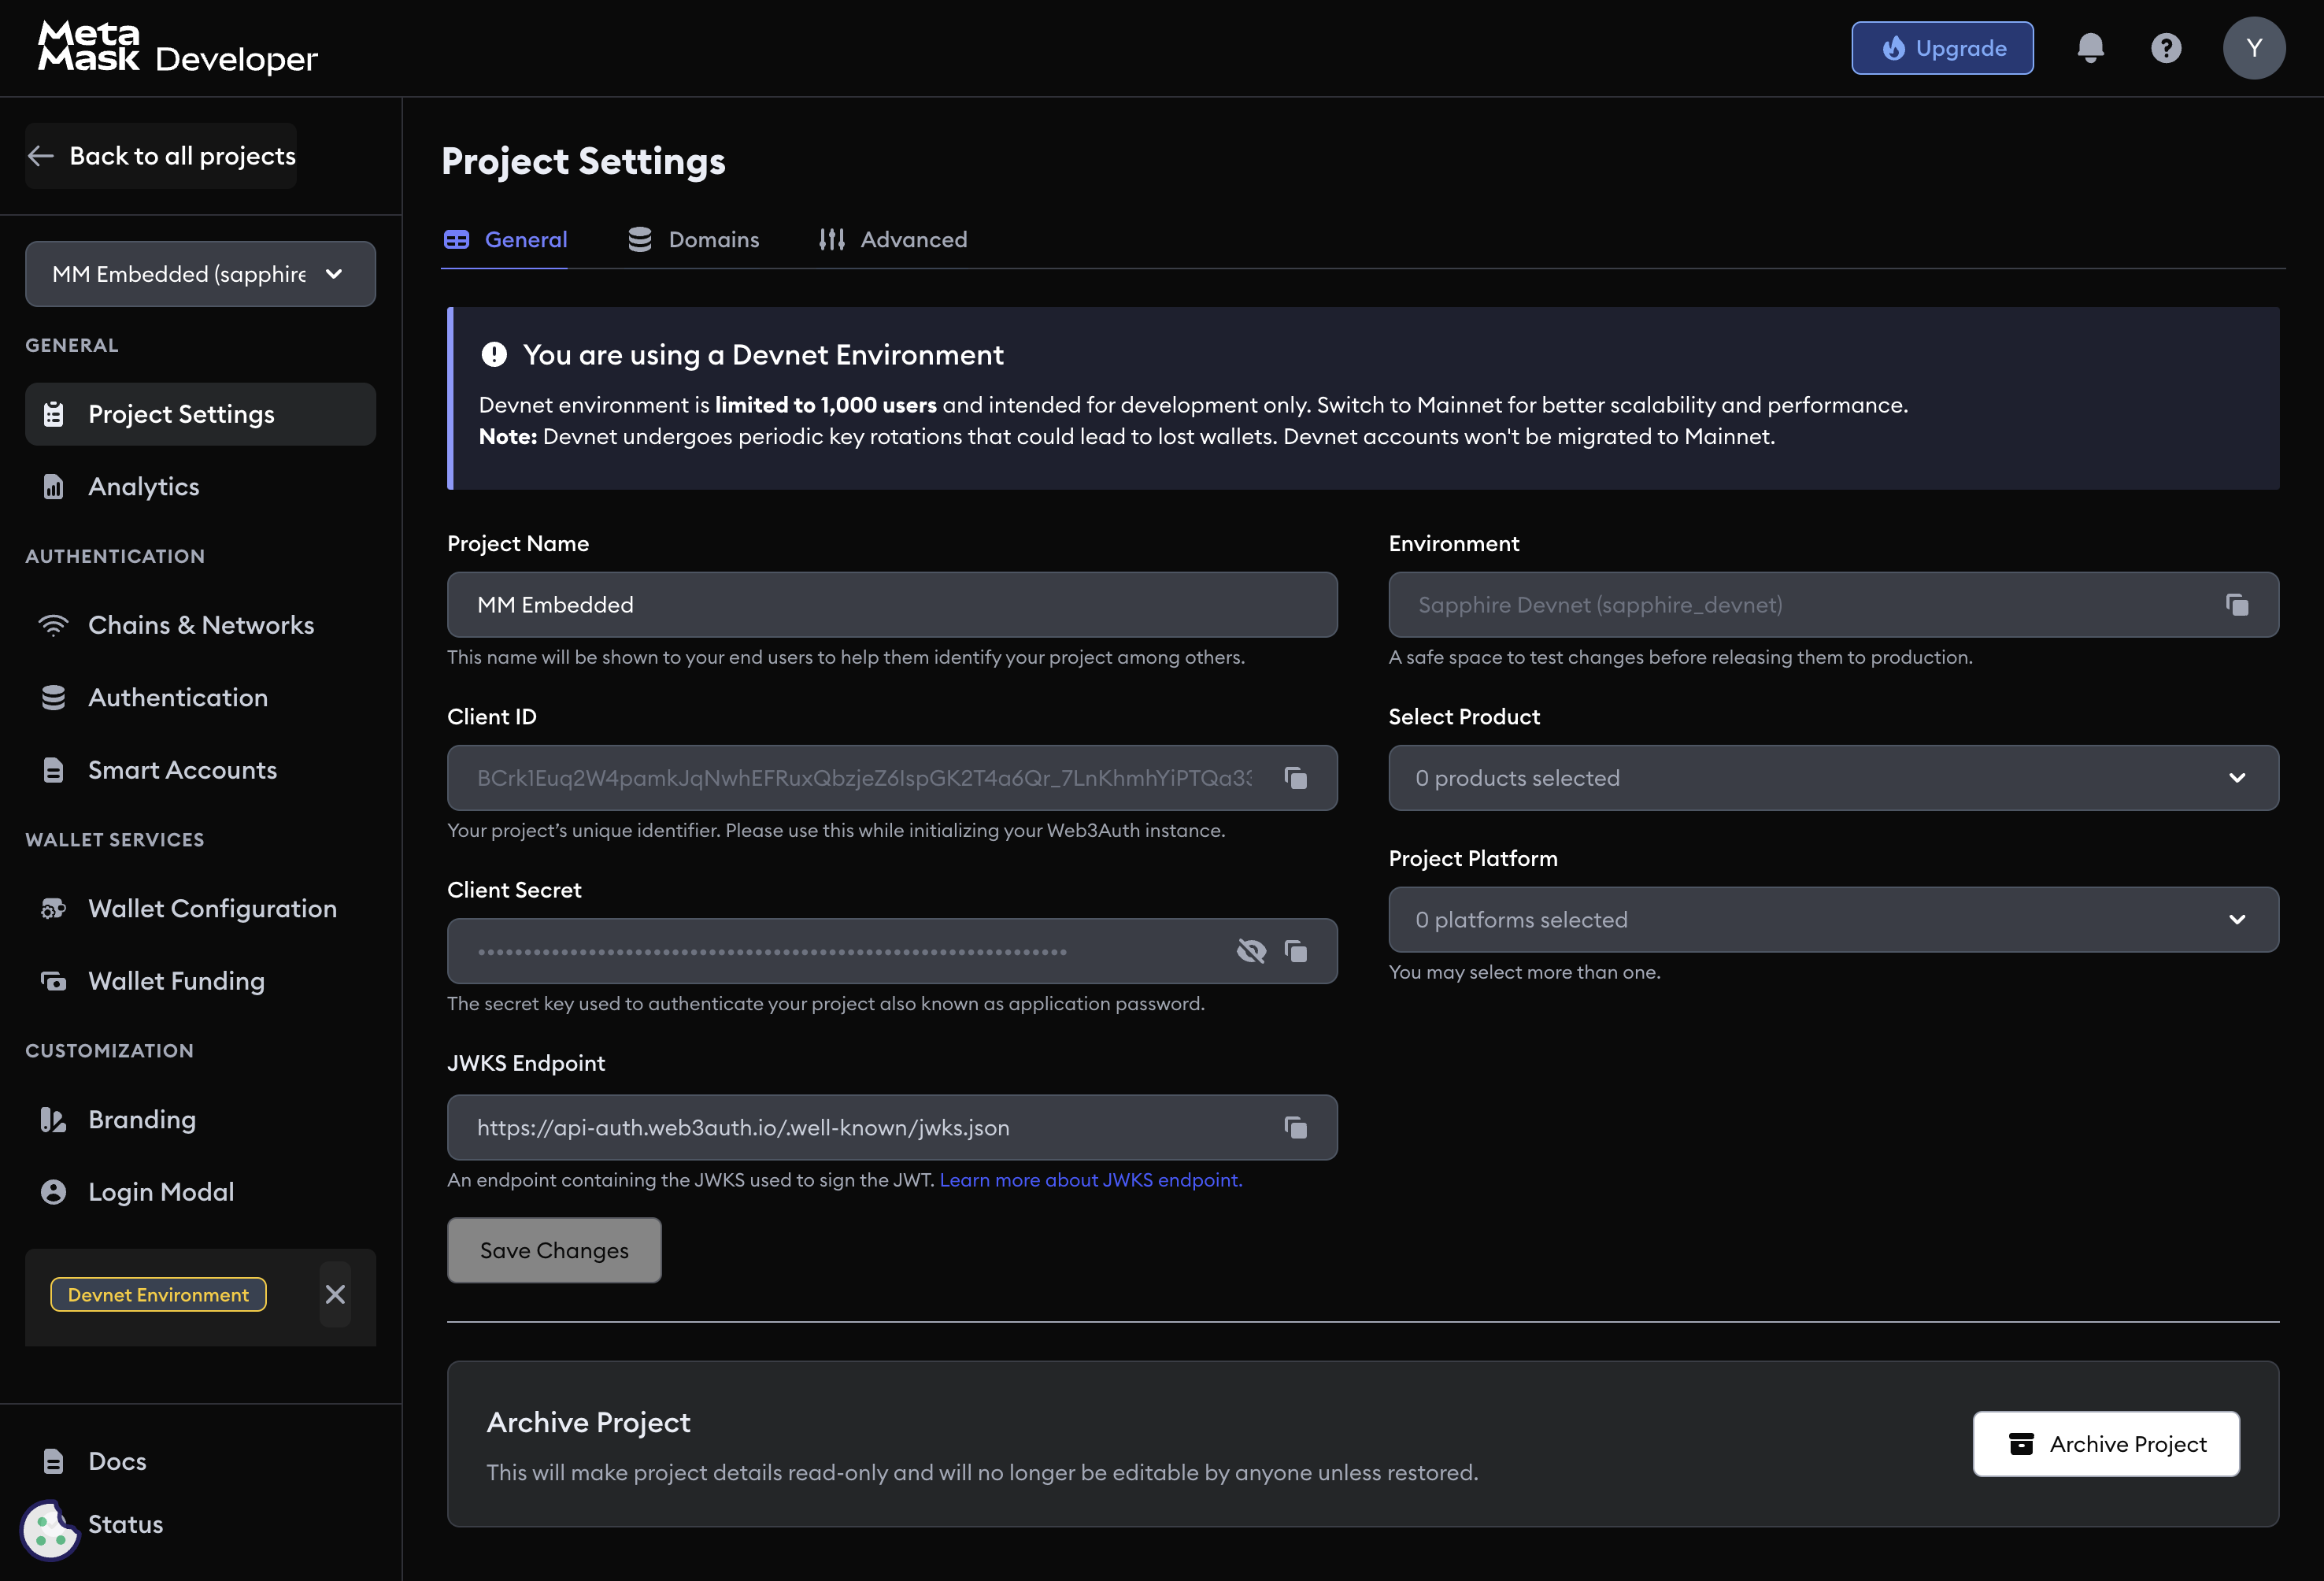Open the Project Platform dropdown

coord(1833,919)
